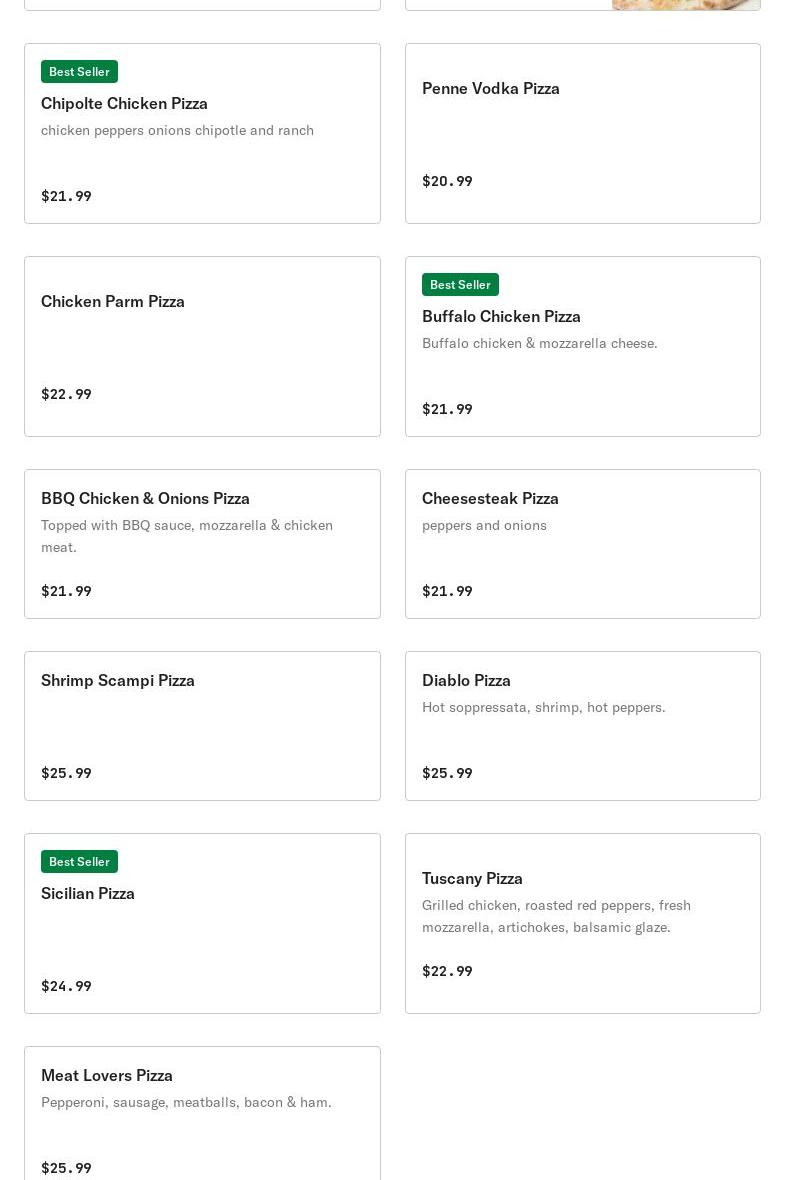Click Tuscany Pizza ingredients description
This screenshot has width=785, height=1180.
556,916
